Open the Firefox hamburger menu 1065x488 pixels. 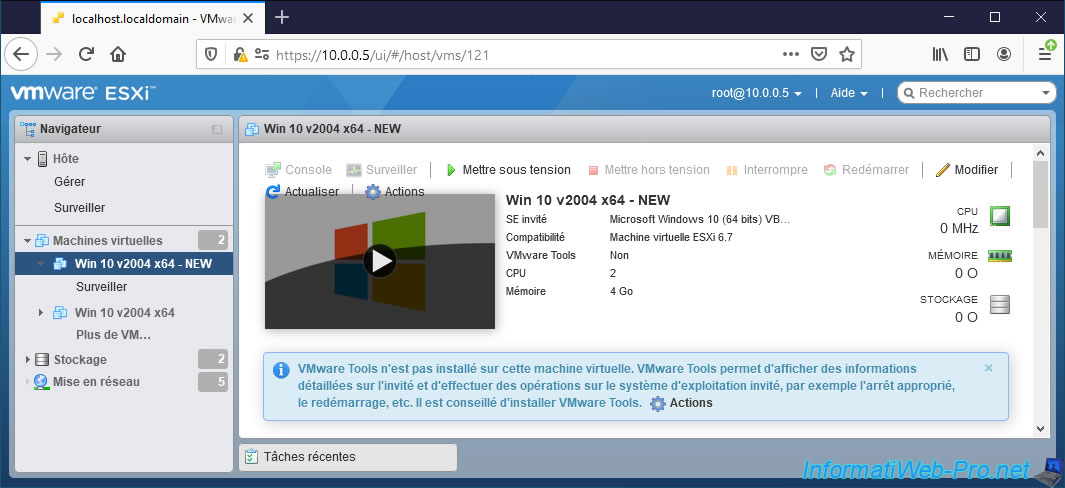coord(1045,54)
